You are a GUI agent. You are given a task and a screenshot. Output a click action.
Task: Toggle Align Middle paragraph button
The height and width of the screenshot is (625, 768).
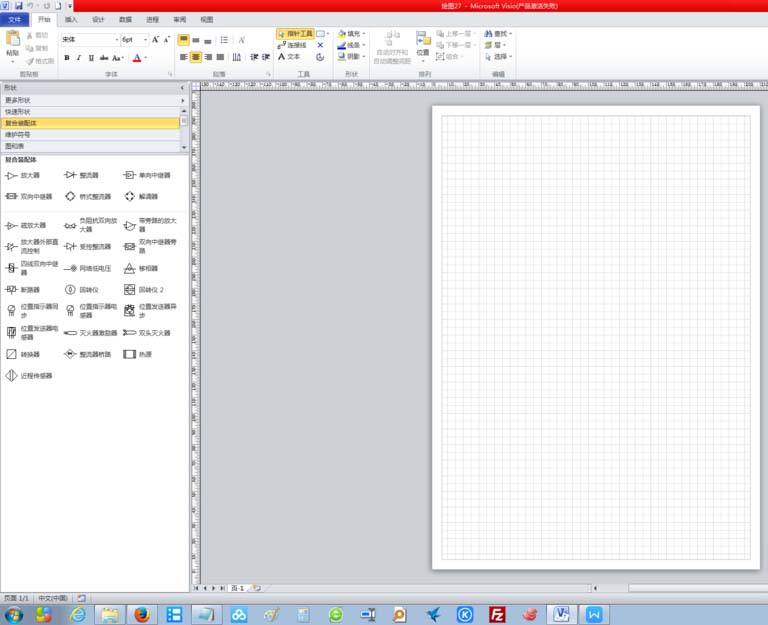click(196, 40)
